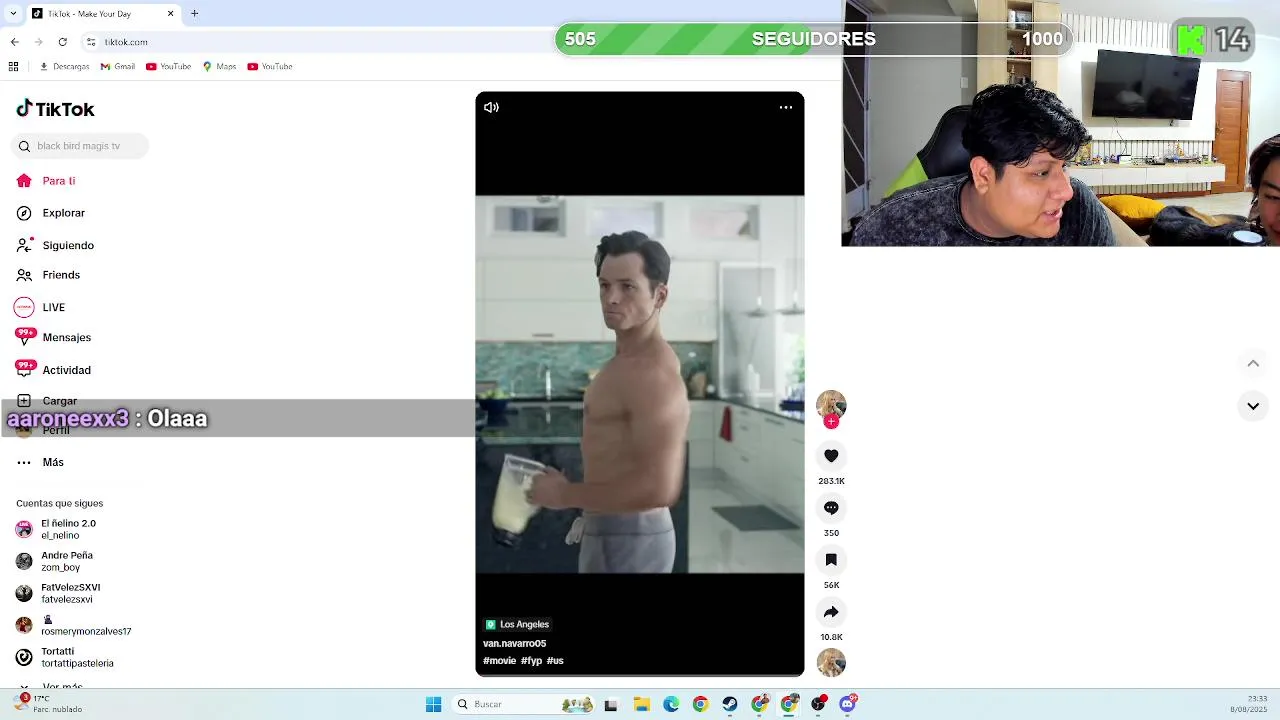This screenshot has width=1280, height=720.
Task: Open Task View in the taskbar
Action: point(611,704)
